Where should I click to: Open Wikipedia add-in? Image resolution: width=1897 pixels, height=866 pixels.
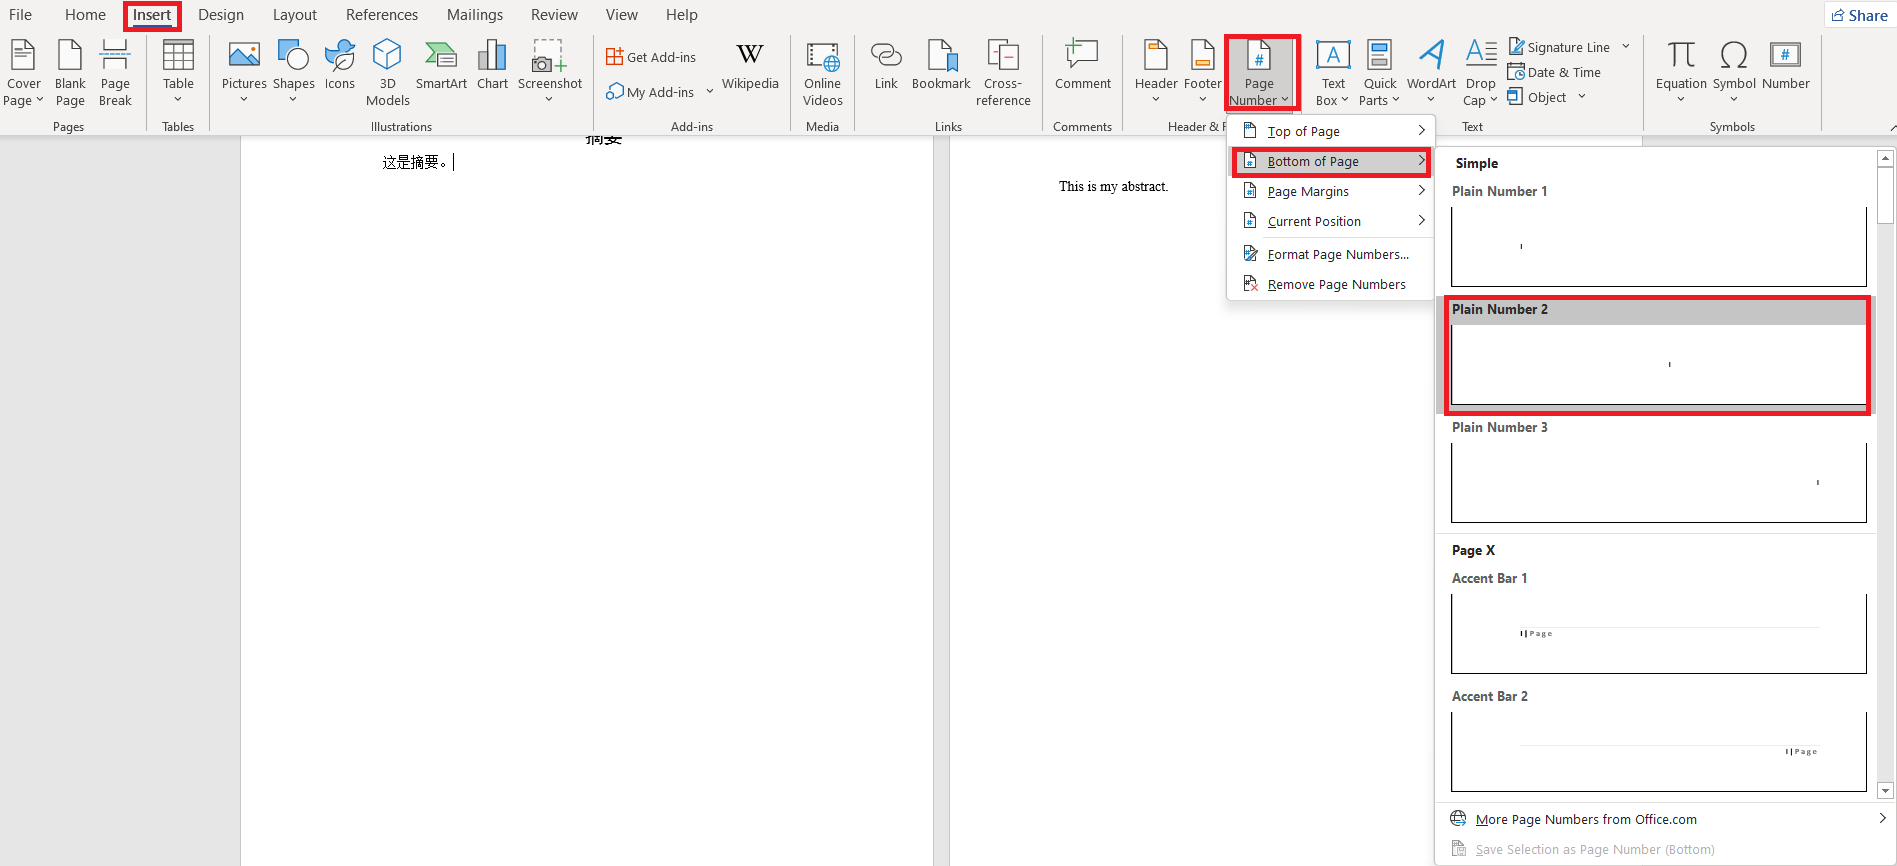click(750, 66)
